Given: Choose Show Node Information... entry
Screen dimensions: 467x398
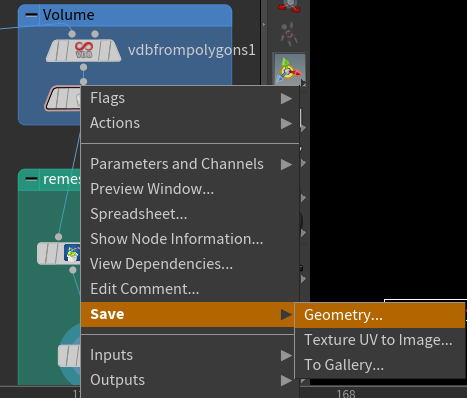Looking at the screenshot, I should coord(190,239).
